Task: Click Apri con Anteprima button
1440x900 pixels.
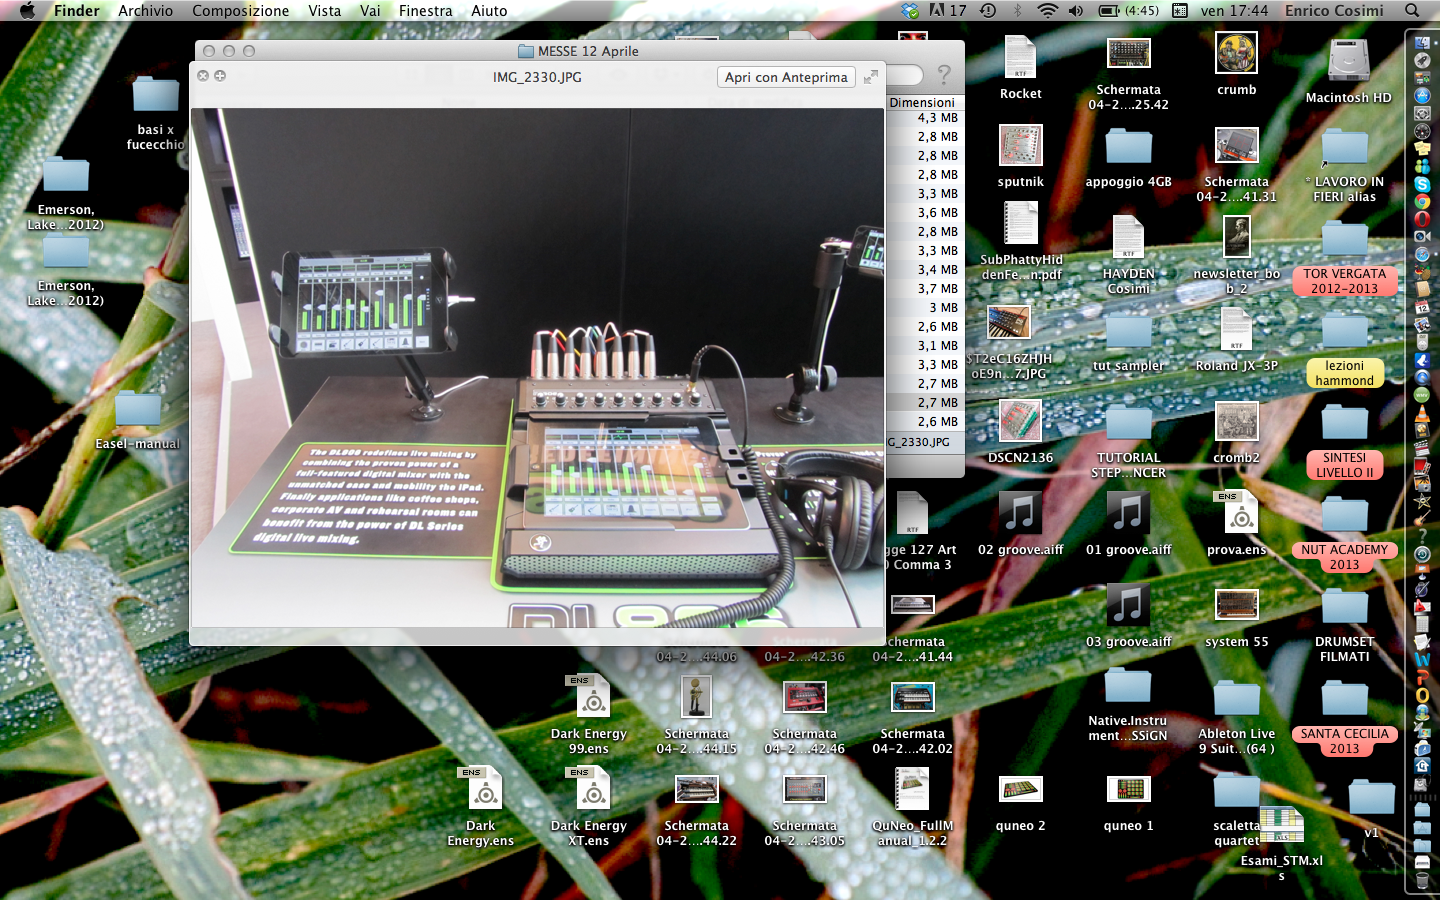Action: [x=786, y=77]
